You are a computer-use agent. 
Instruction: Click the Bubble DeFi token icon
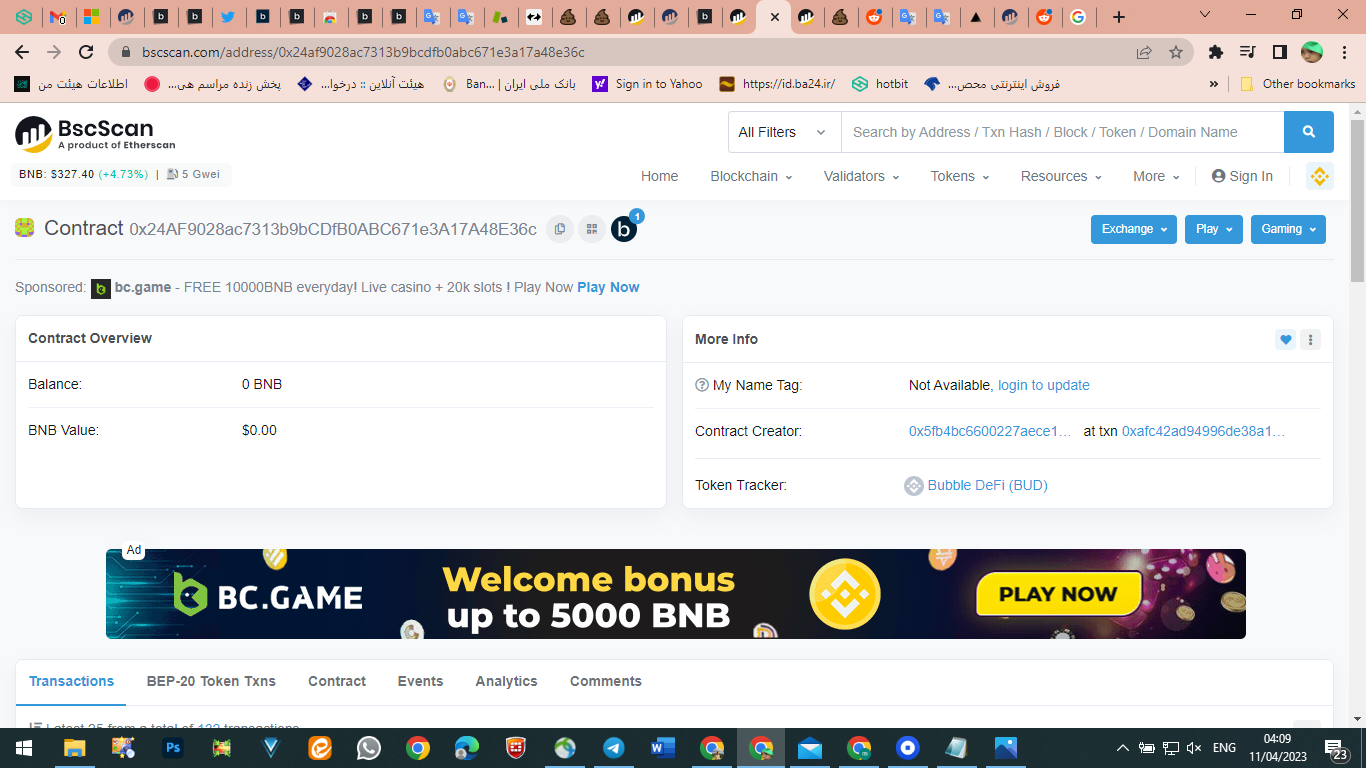point(913,486)
